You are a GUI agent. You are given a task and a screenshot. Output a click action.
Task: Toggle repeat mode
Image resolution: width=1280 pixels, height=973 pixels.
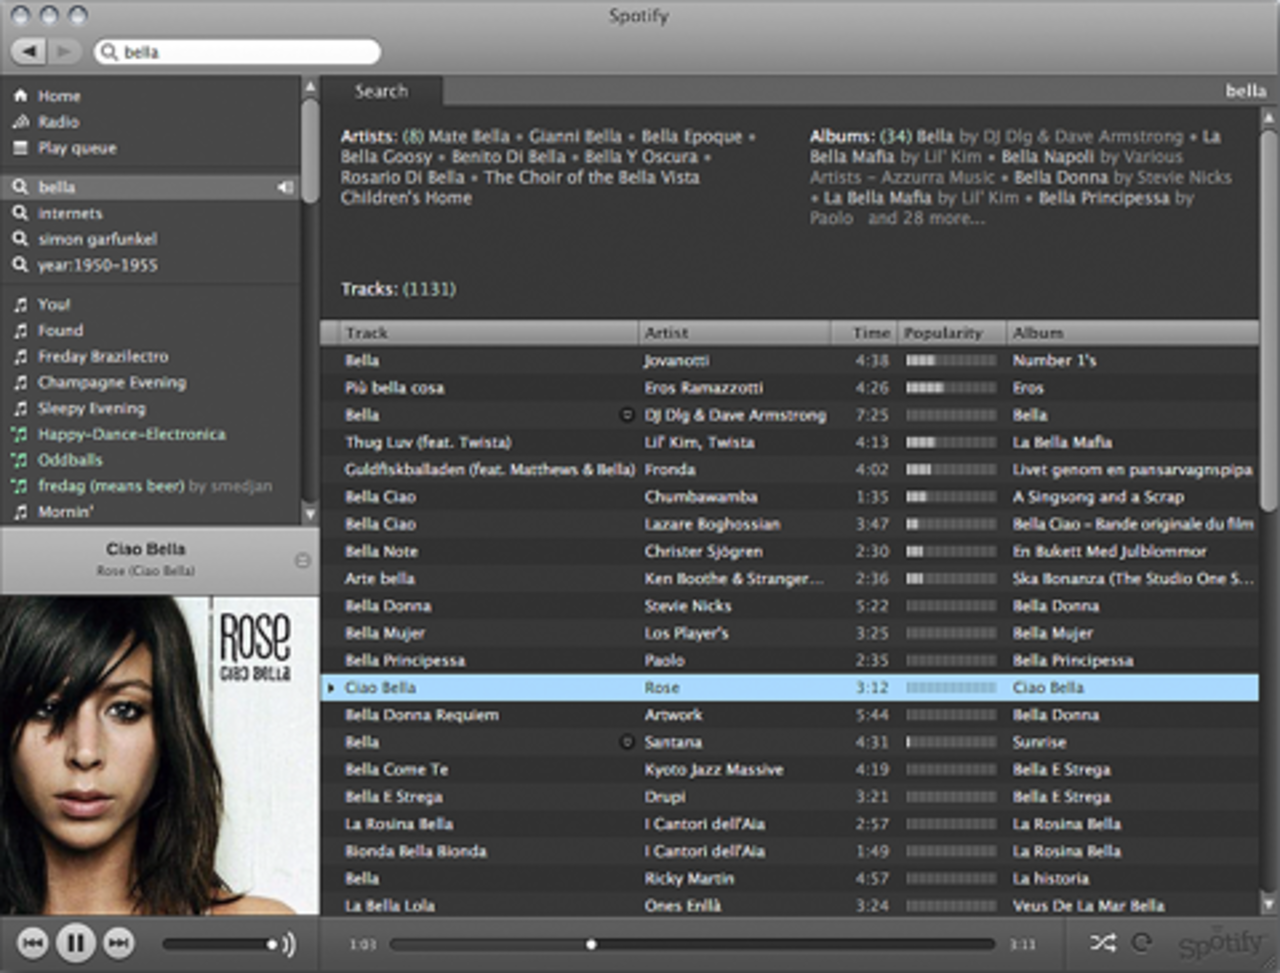1142,941
